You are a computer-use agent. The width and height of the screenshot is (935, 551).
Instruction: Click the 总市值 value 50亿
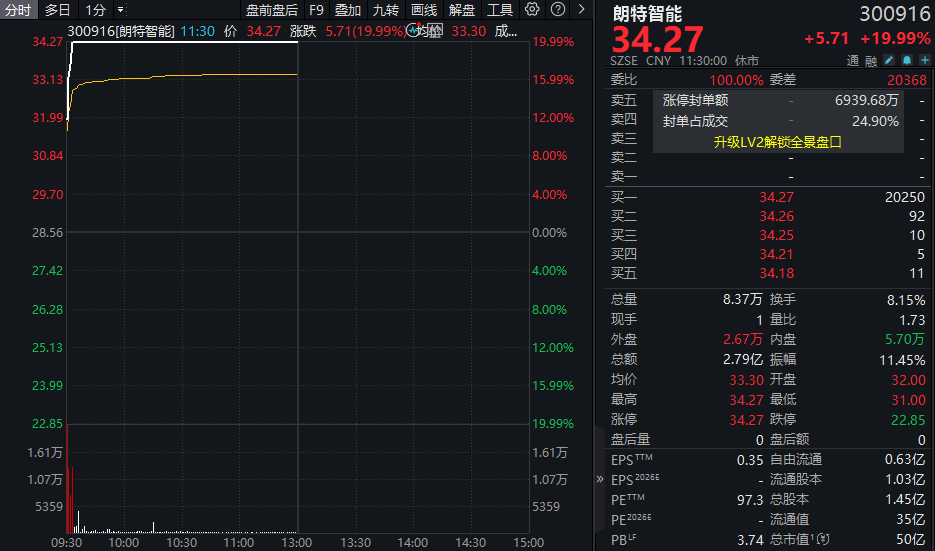tap(912, 540)
